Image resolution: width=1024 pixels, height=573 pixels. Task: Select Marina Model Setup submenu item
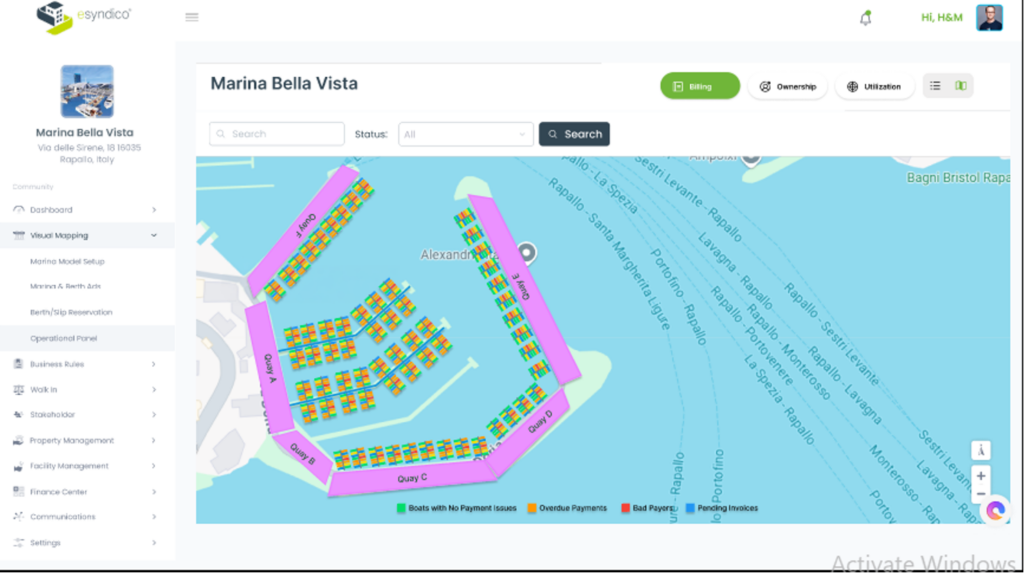[x=67, y=261]
